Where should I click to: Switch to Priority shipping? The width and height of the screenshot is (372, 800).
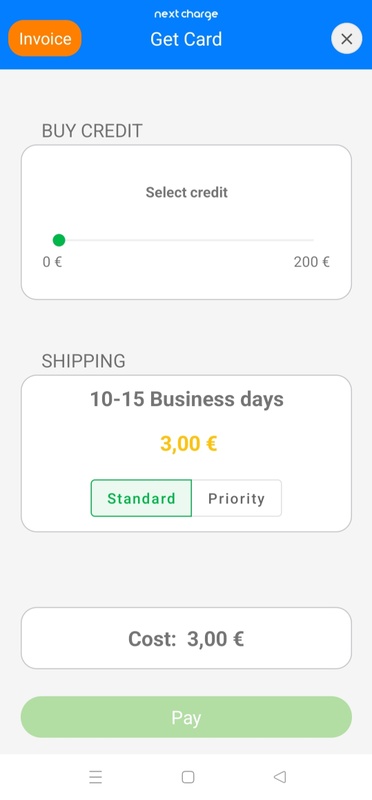click(237, 498)
